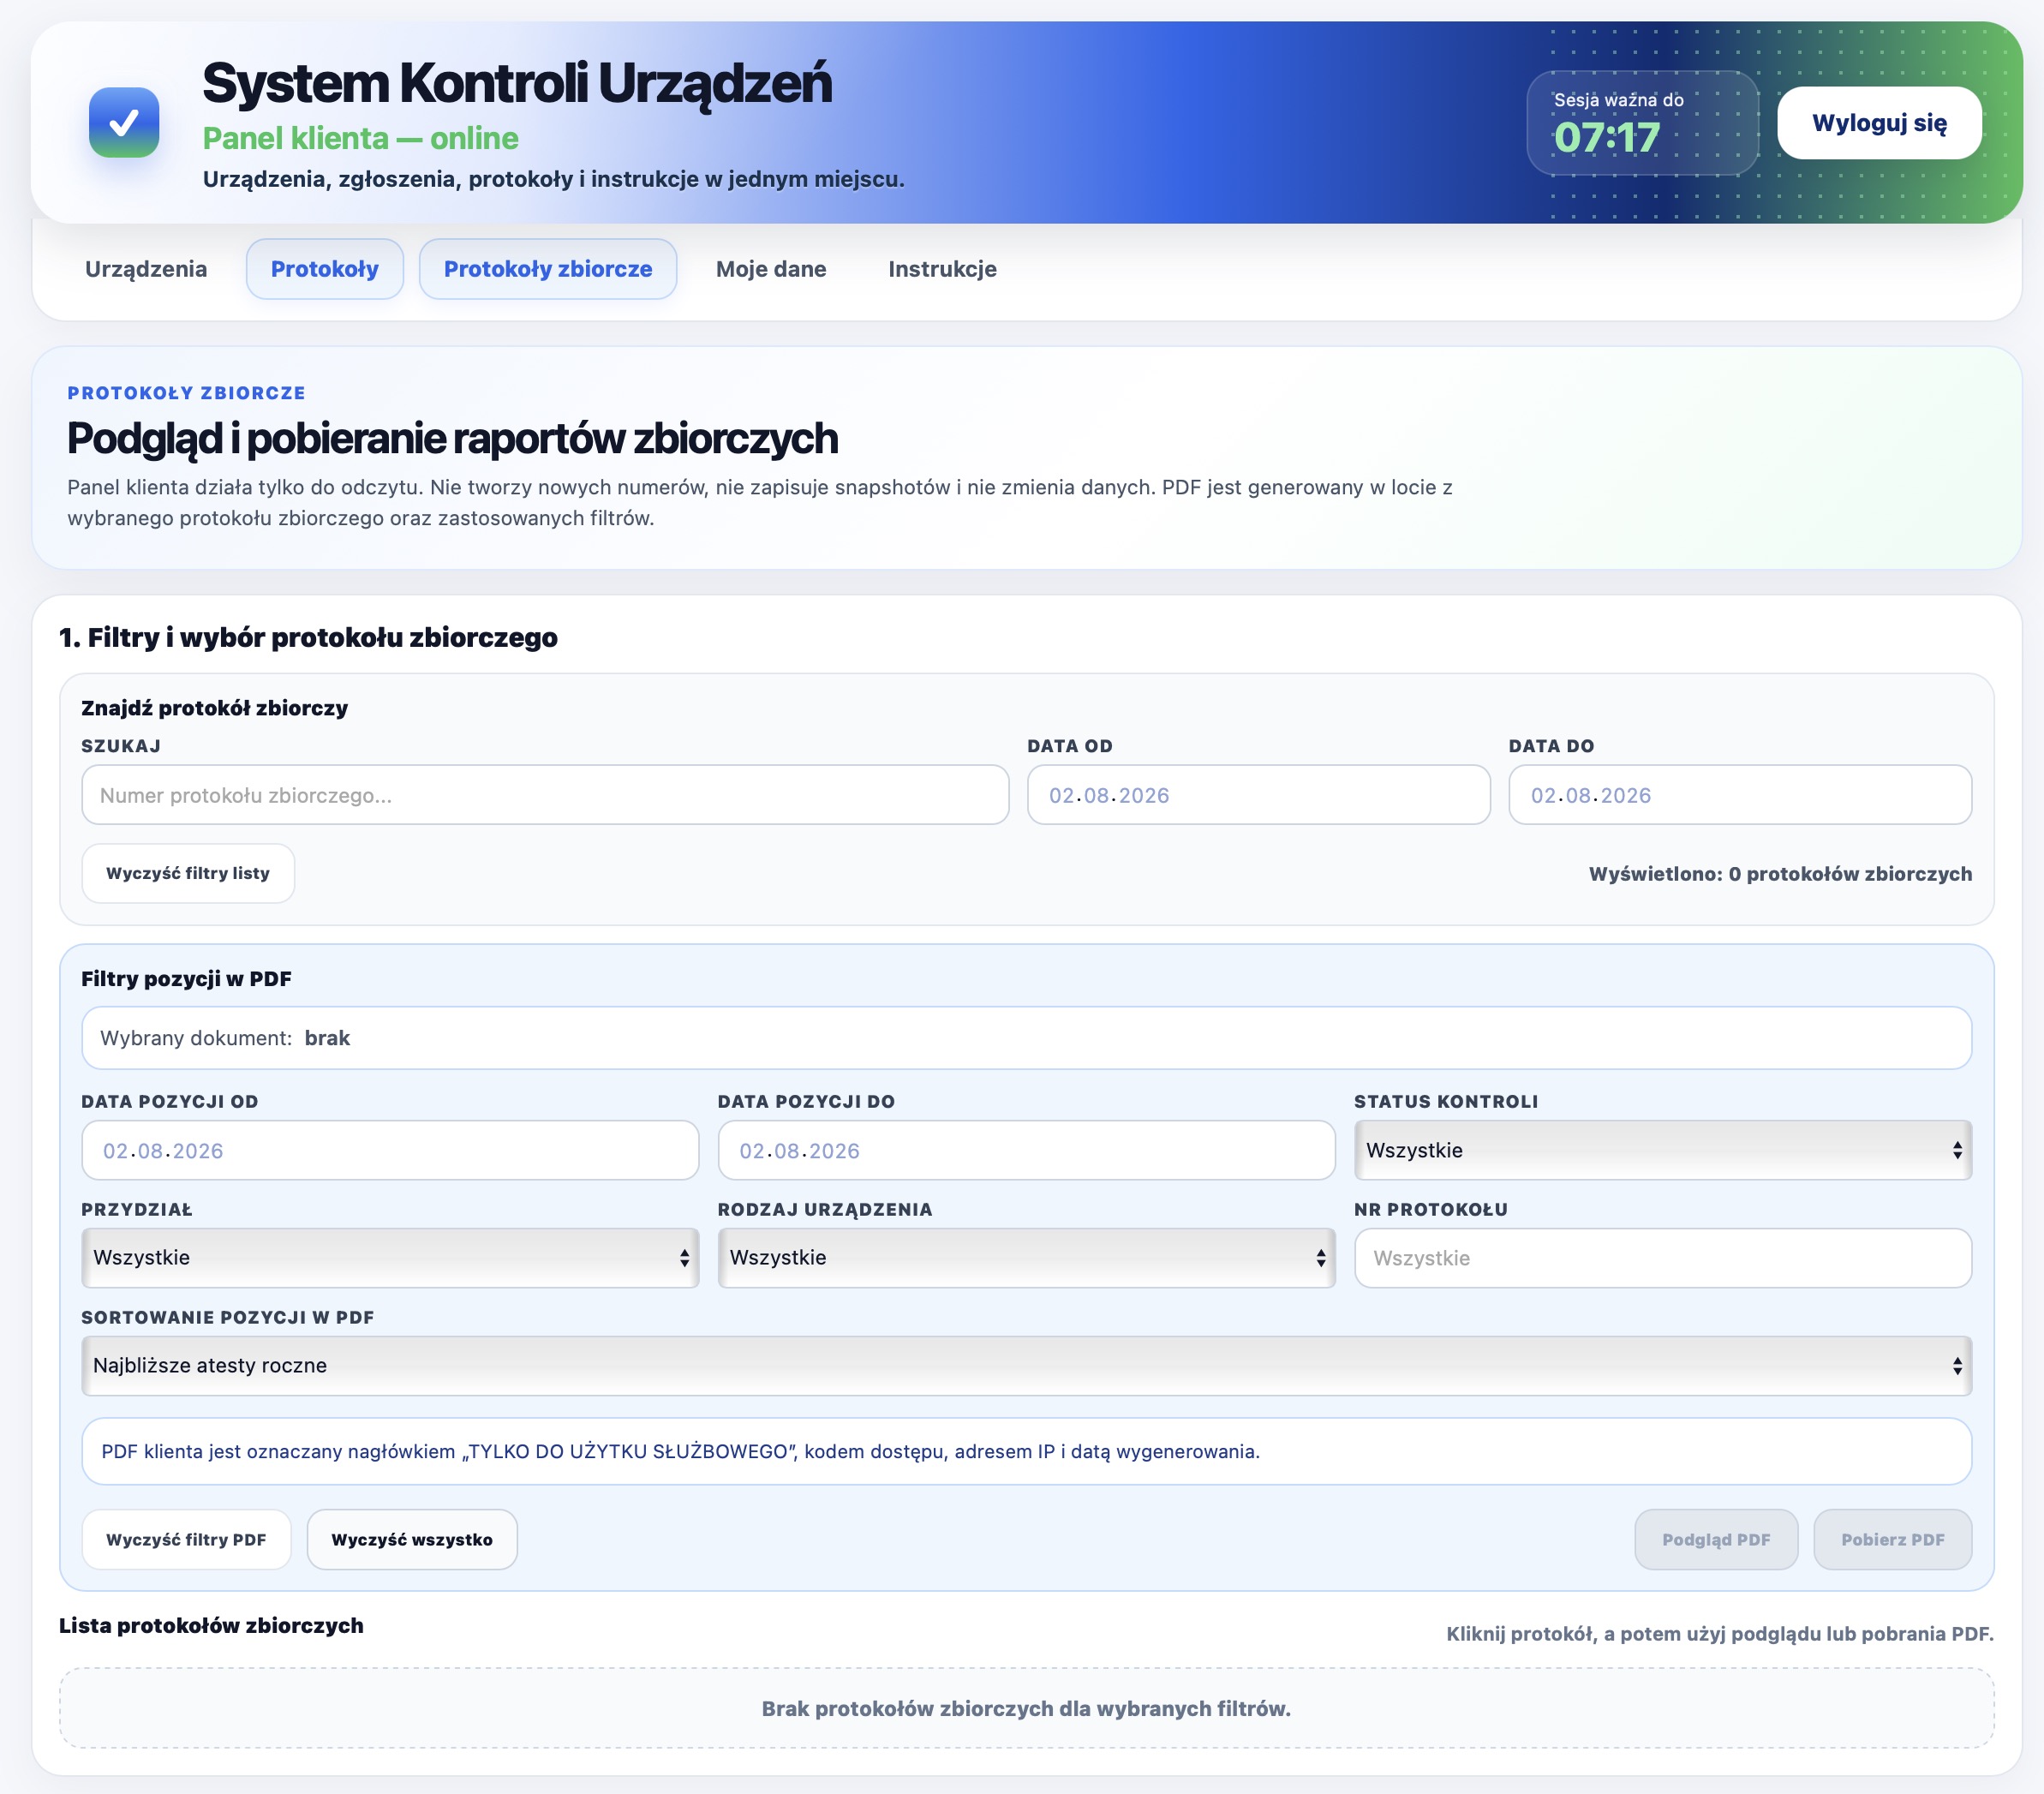Screen dimensions: 2044x1794
Task: Open the Urządzenia tab
Action: click(x=146, y=269)
